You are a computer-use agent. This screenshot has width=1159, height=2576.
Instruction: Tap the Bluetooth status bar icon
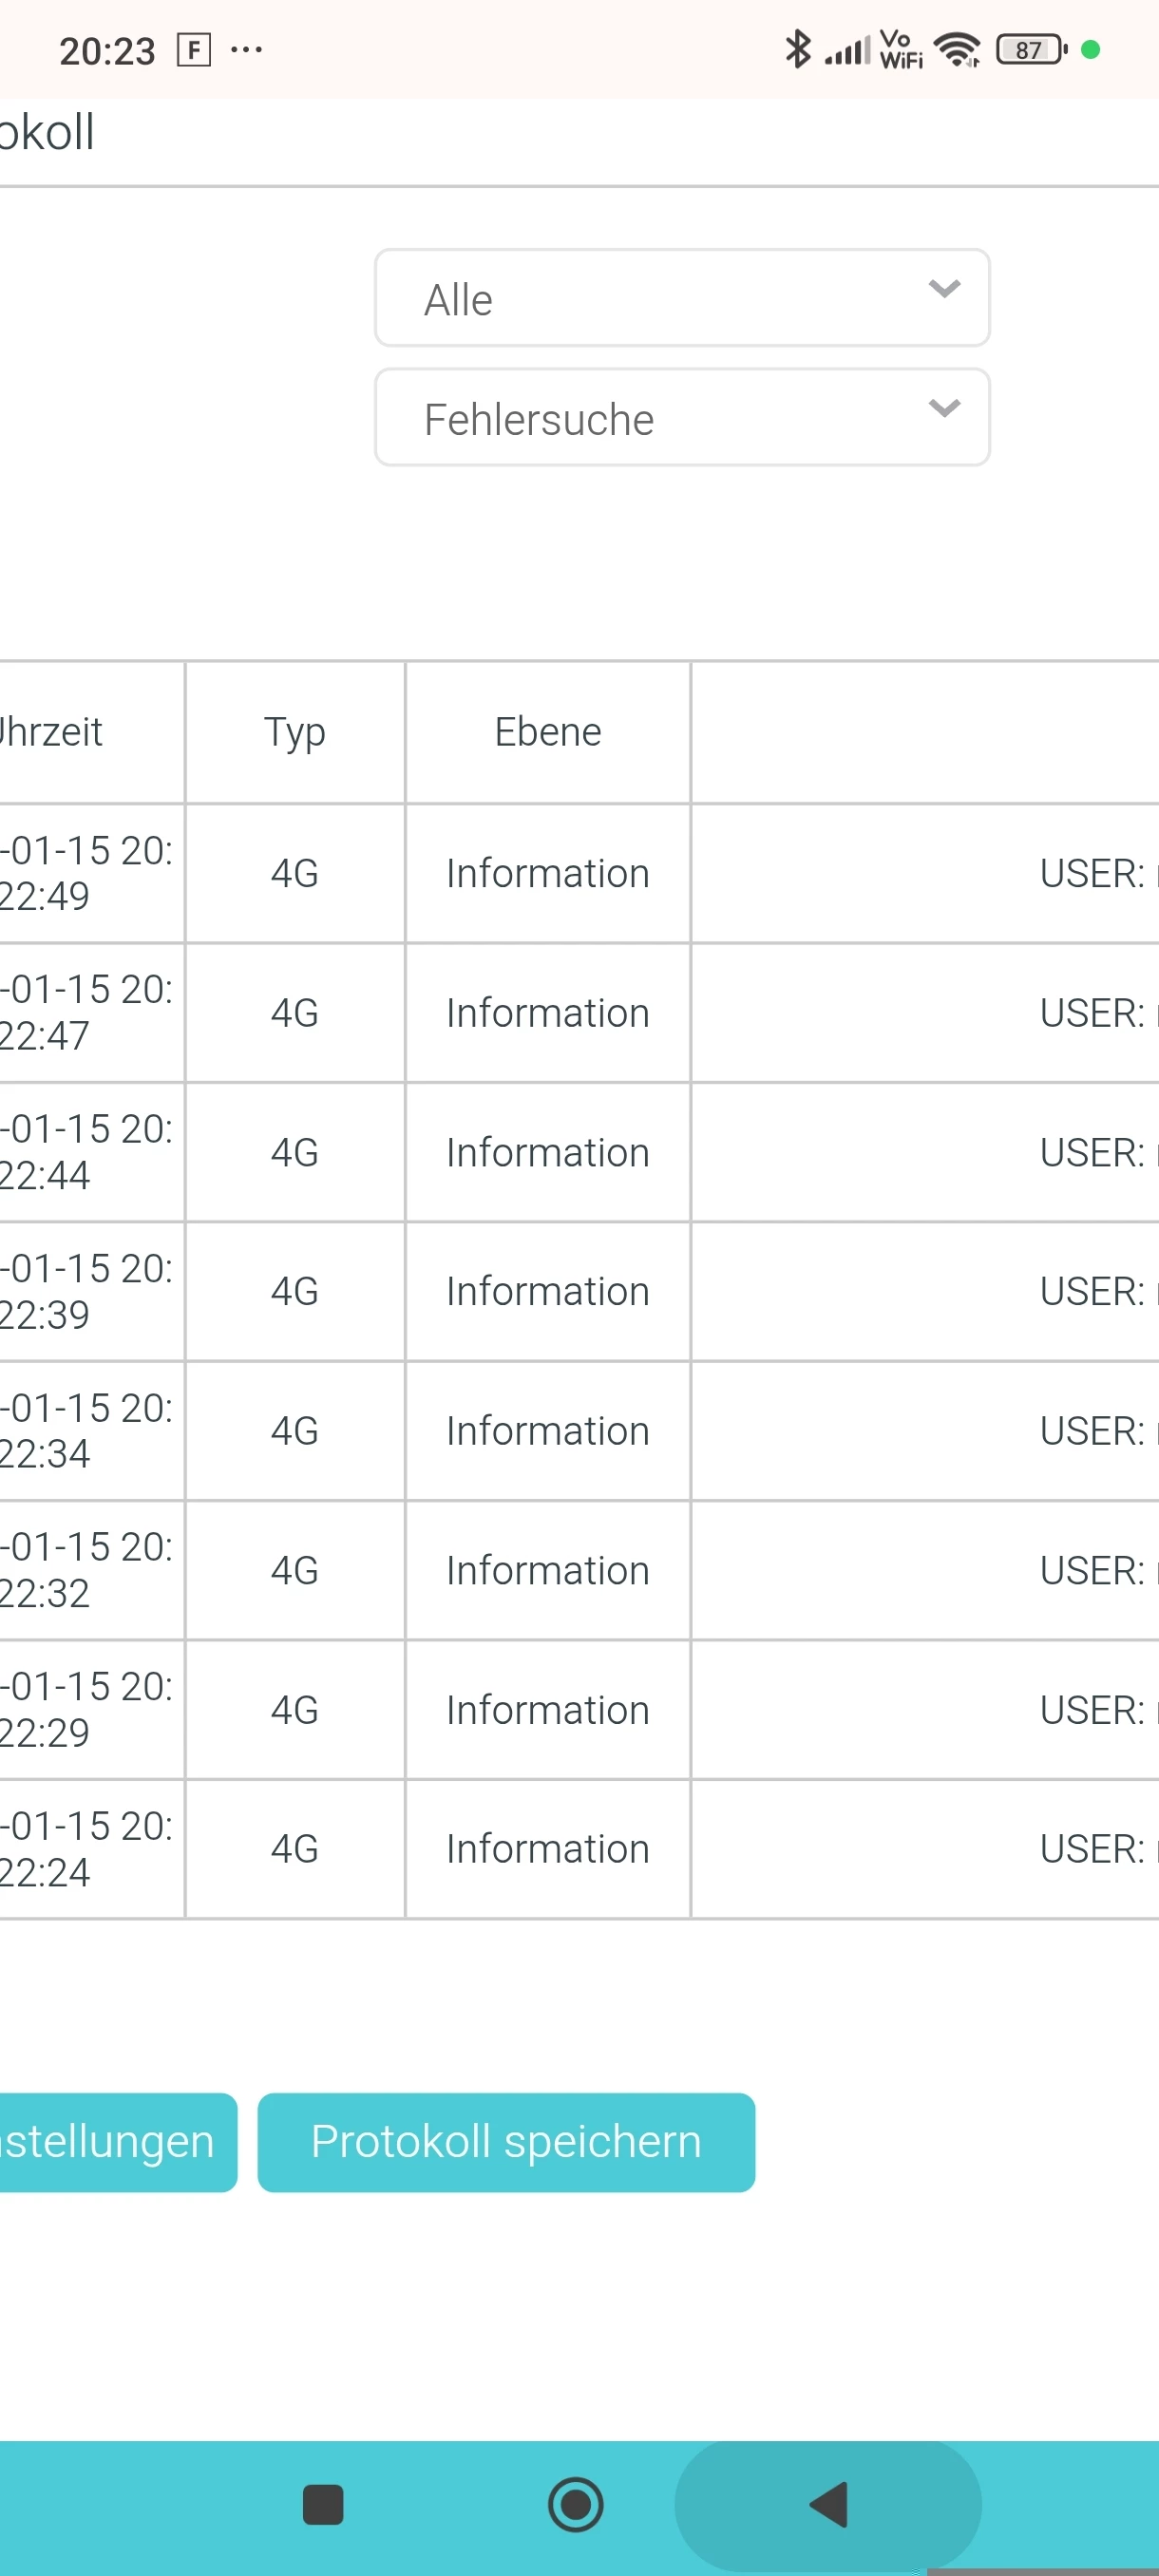(797, 49)
